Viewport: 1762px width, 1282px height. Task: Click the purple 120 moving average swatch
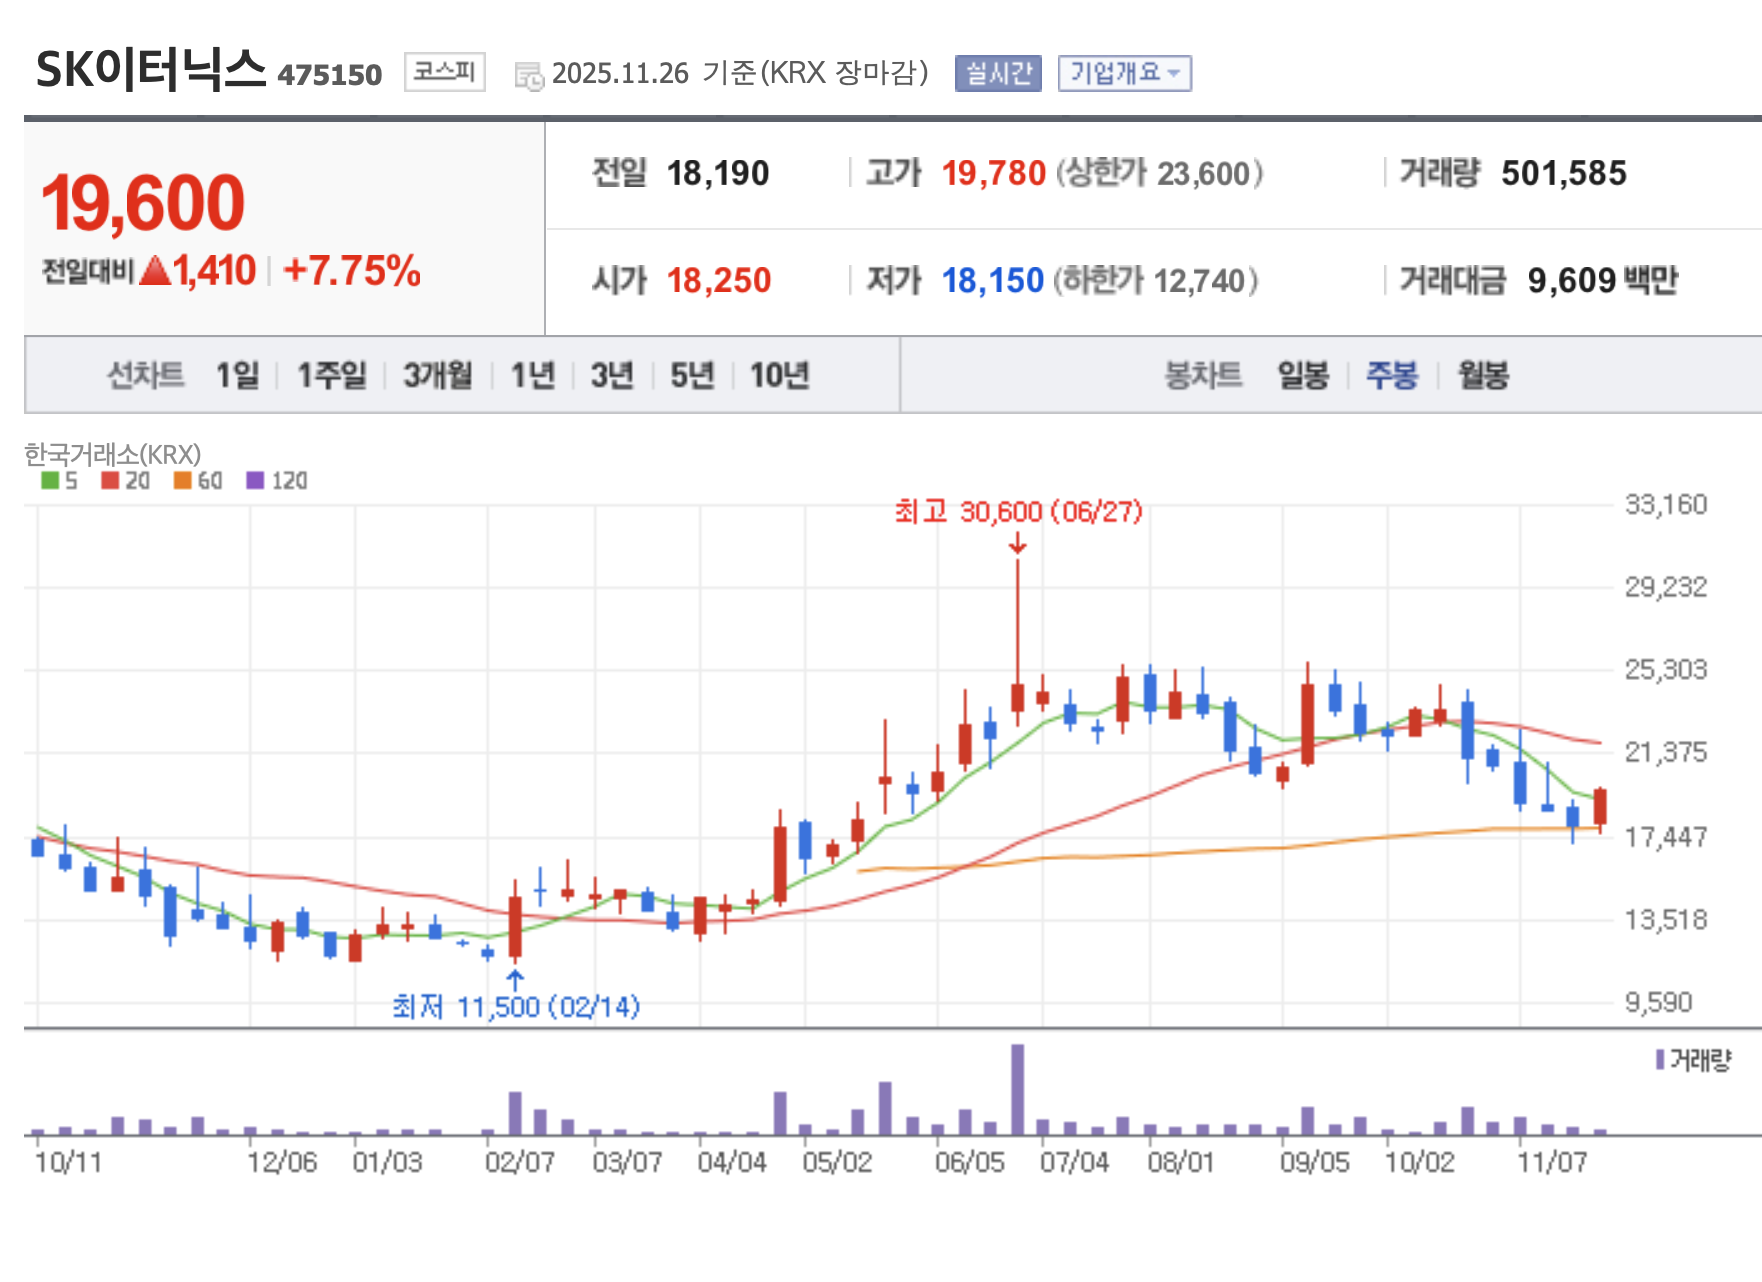[x=255, y=480]
